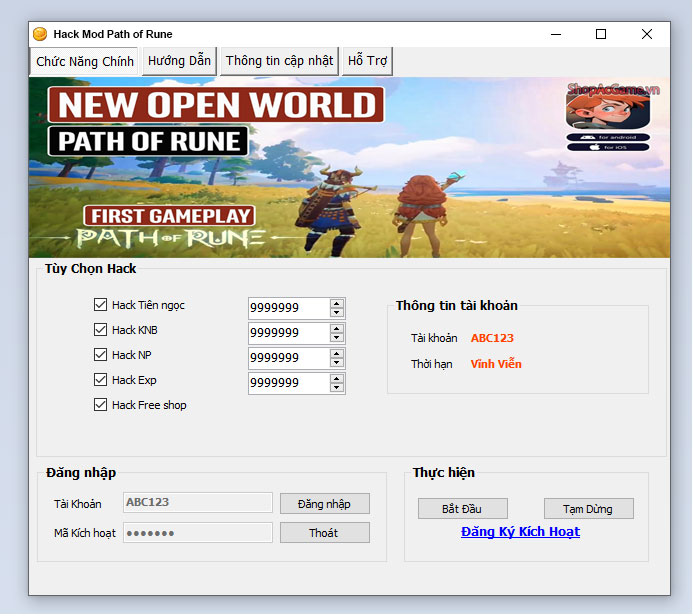
Task: Click the Tài Khoản input field
Action: (x=198, y=503)
